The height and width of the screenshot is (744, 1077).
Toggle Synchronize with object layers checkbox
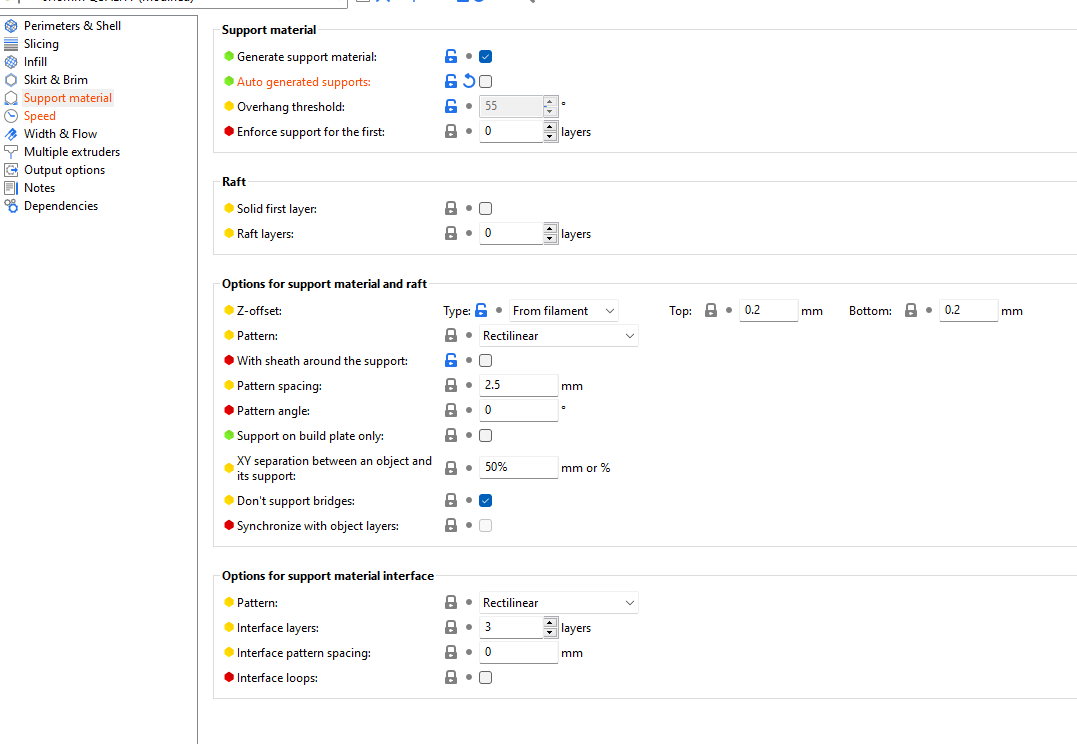pos(486,526)
